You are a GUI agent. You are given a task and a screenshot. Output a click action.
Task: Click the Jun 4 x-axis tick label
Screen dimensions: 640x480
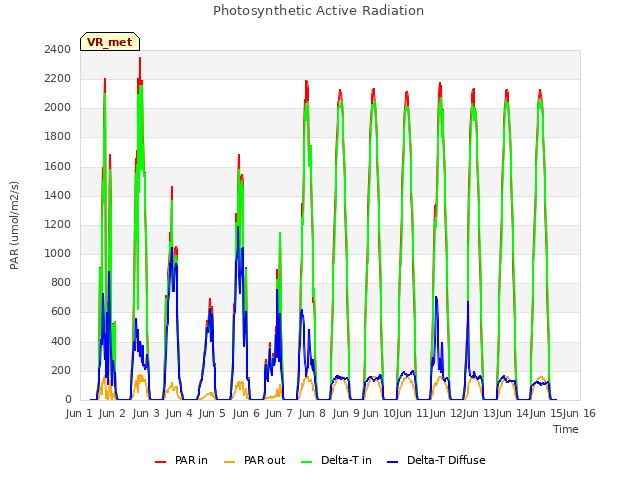coord(179,413)
